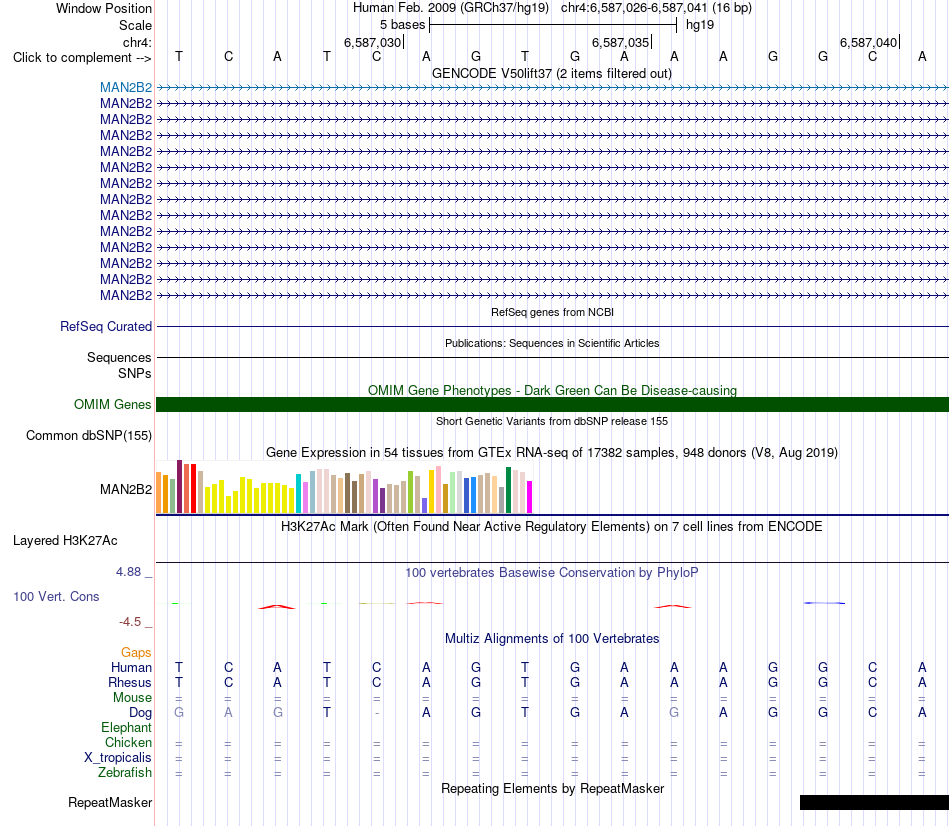Image resolution: width=950 pixels, height=826 pixels.
Task: Click the Common dbSNP(155) label
Action: tap(88, 435)
